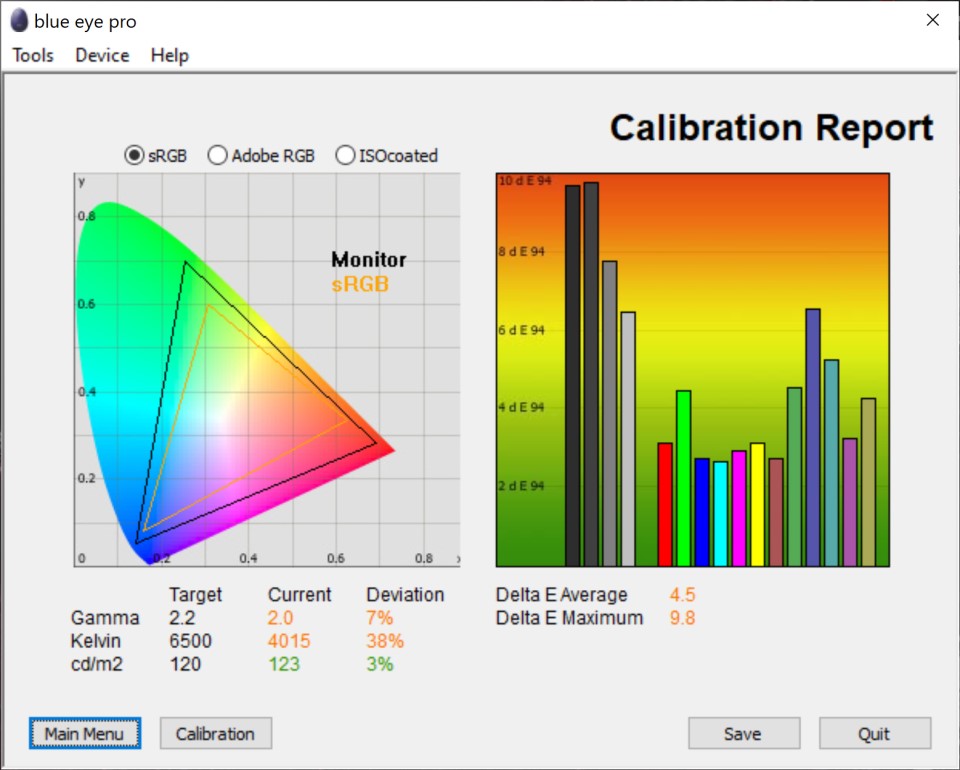Click the blue eye pro app icon
This screenshot has width=960, height=770.
tap(19, 21)
